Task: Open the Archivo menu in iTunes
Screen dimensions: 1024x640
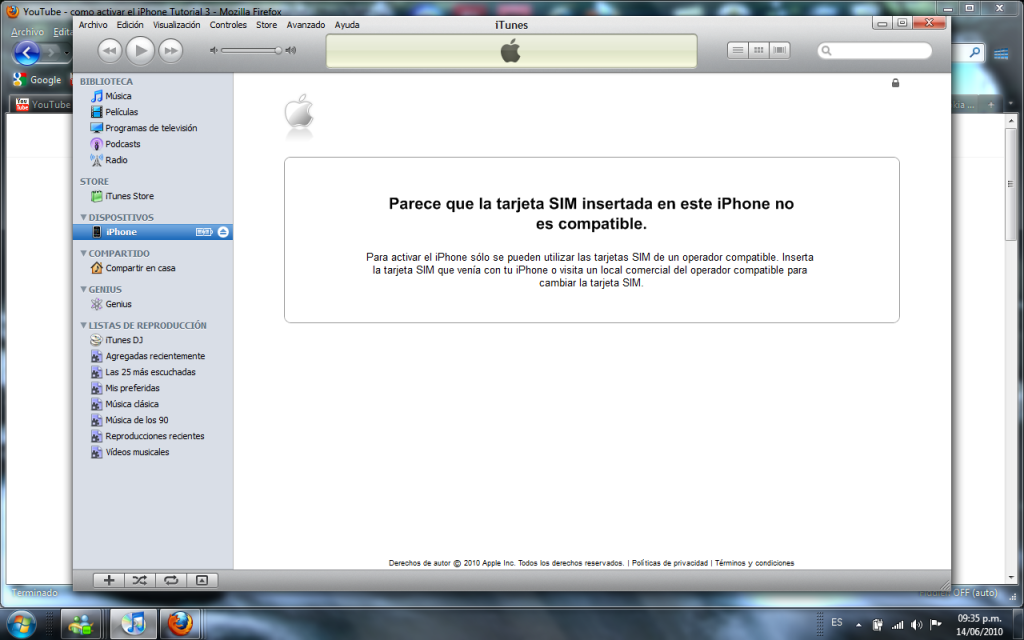Action: pyautogui.click(x=93, y=25)
